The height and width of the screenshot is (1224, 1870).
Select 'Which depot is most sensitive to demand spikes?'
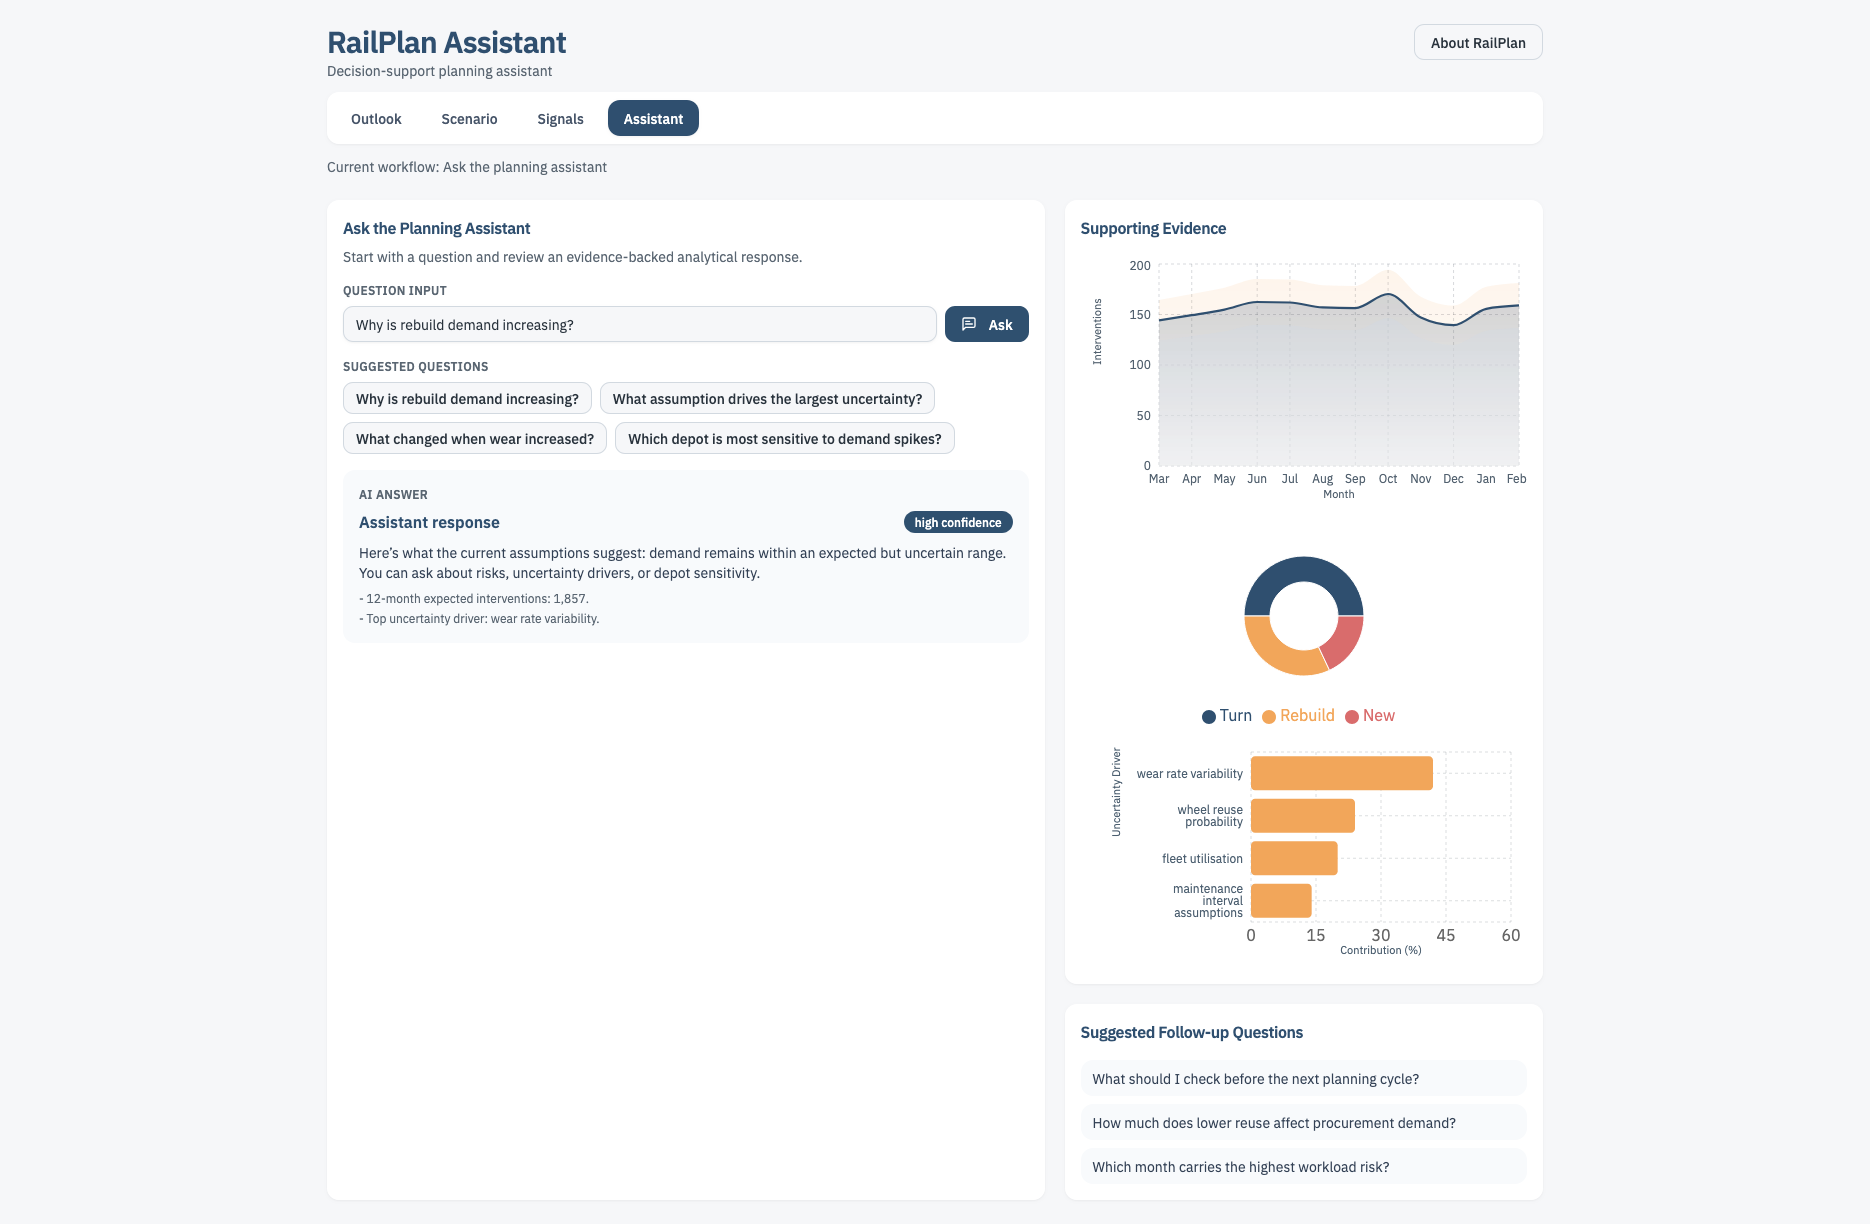784,438
